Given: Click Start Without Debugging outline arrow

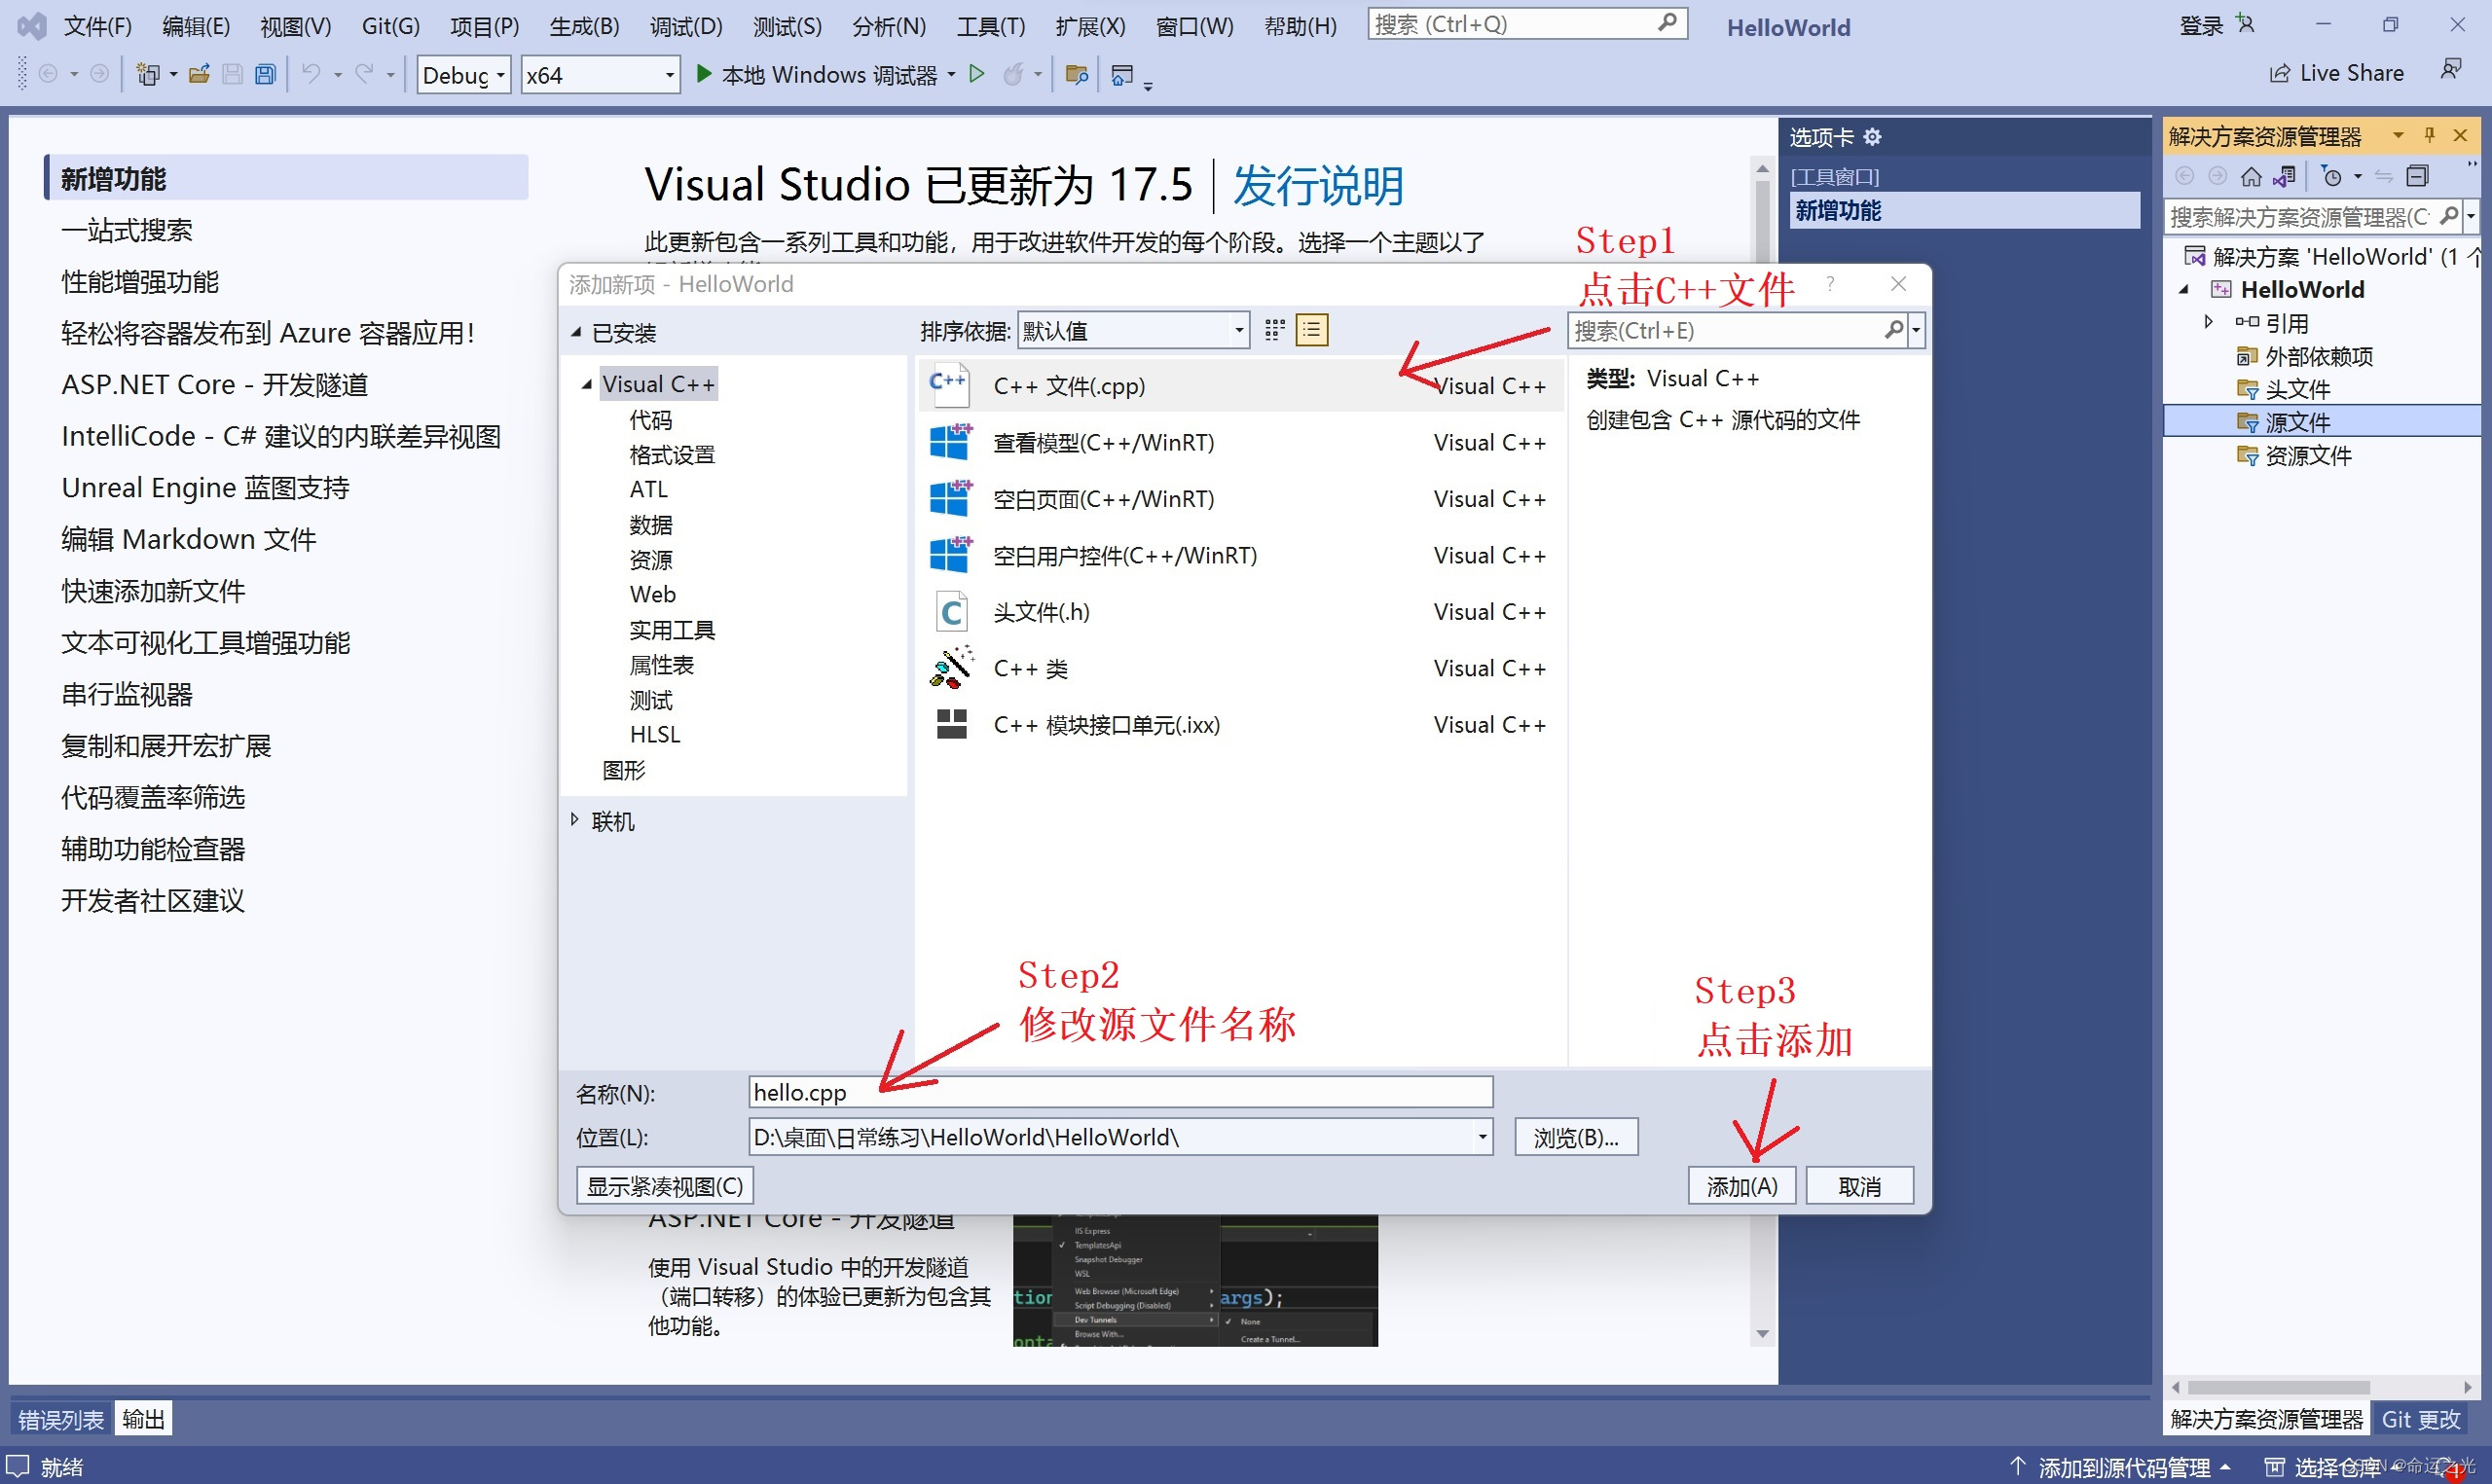Looking at the screenshot, I should coord(977,74).
